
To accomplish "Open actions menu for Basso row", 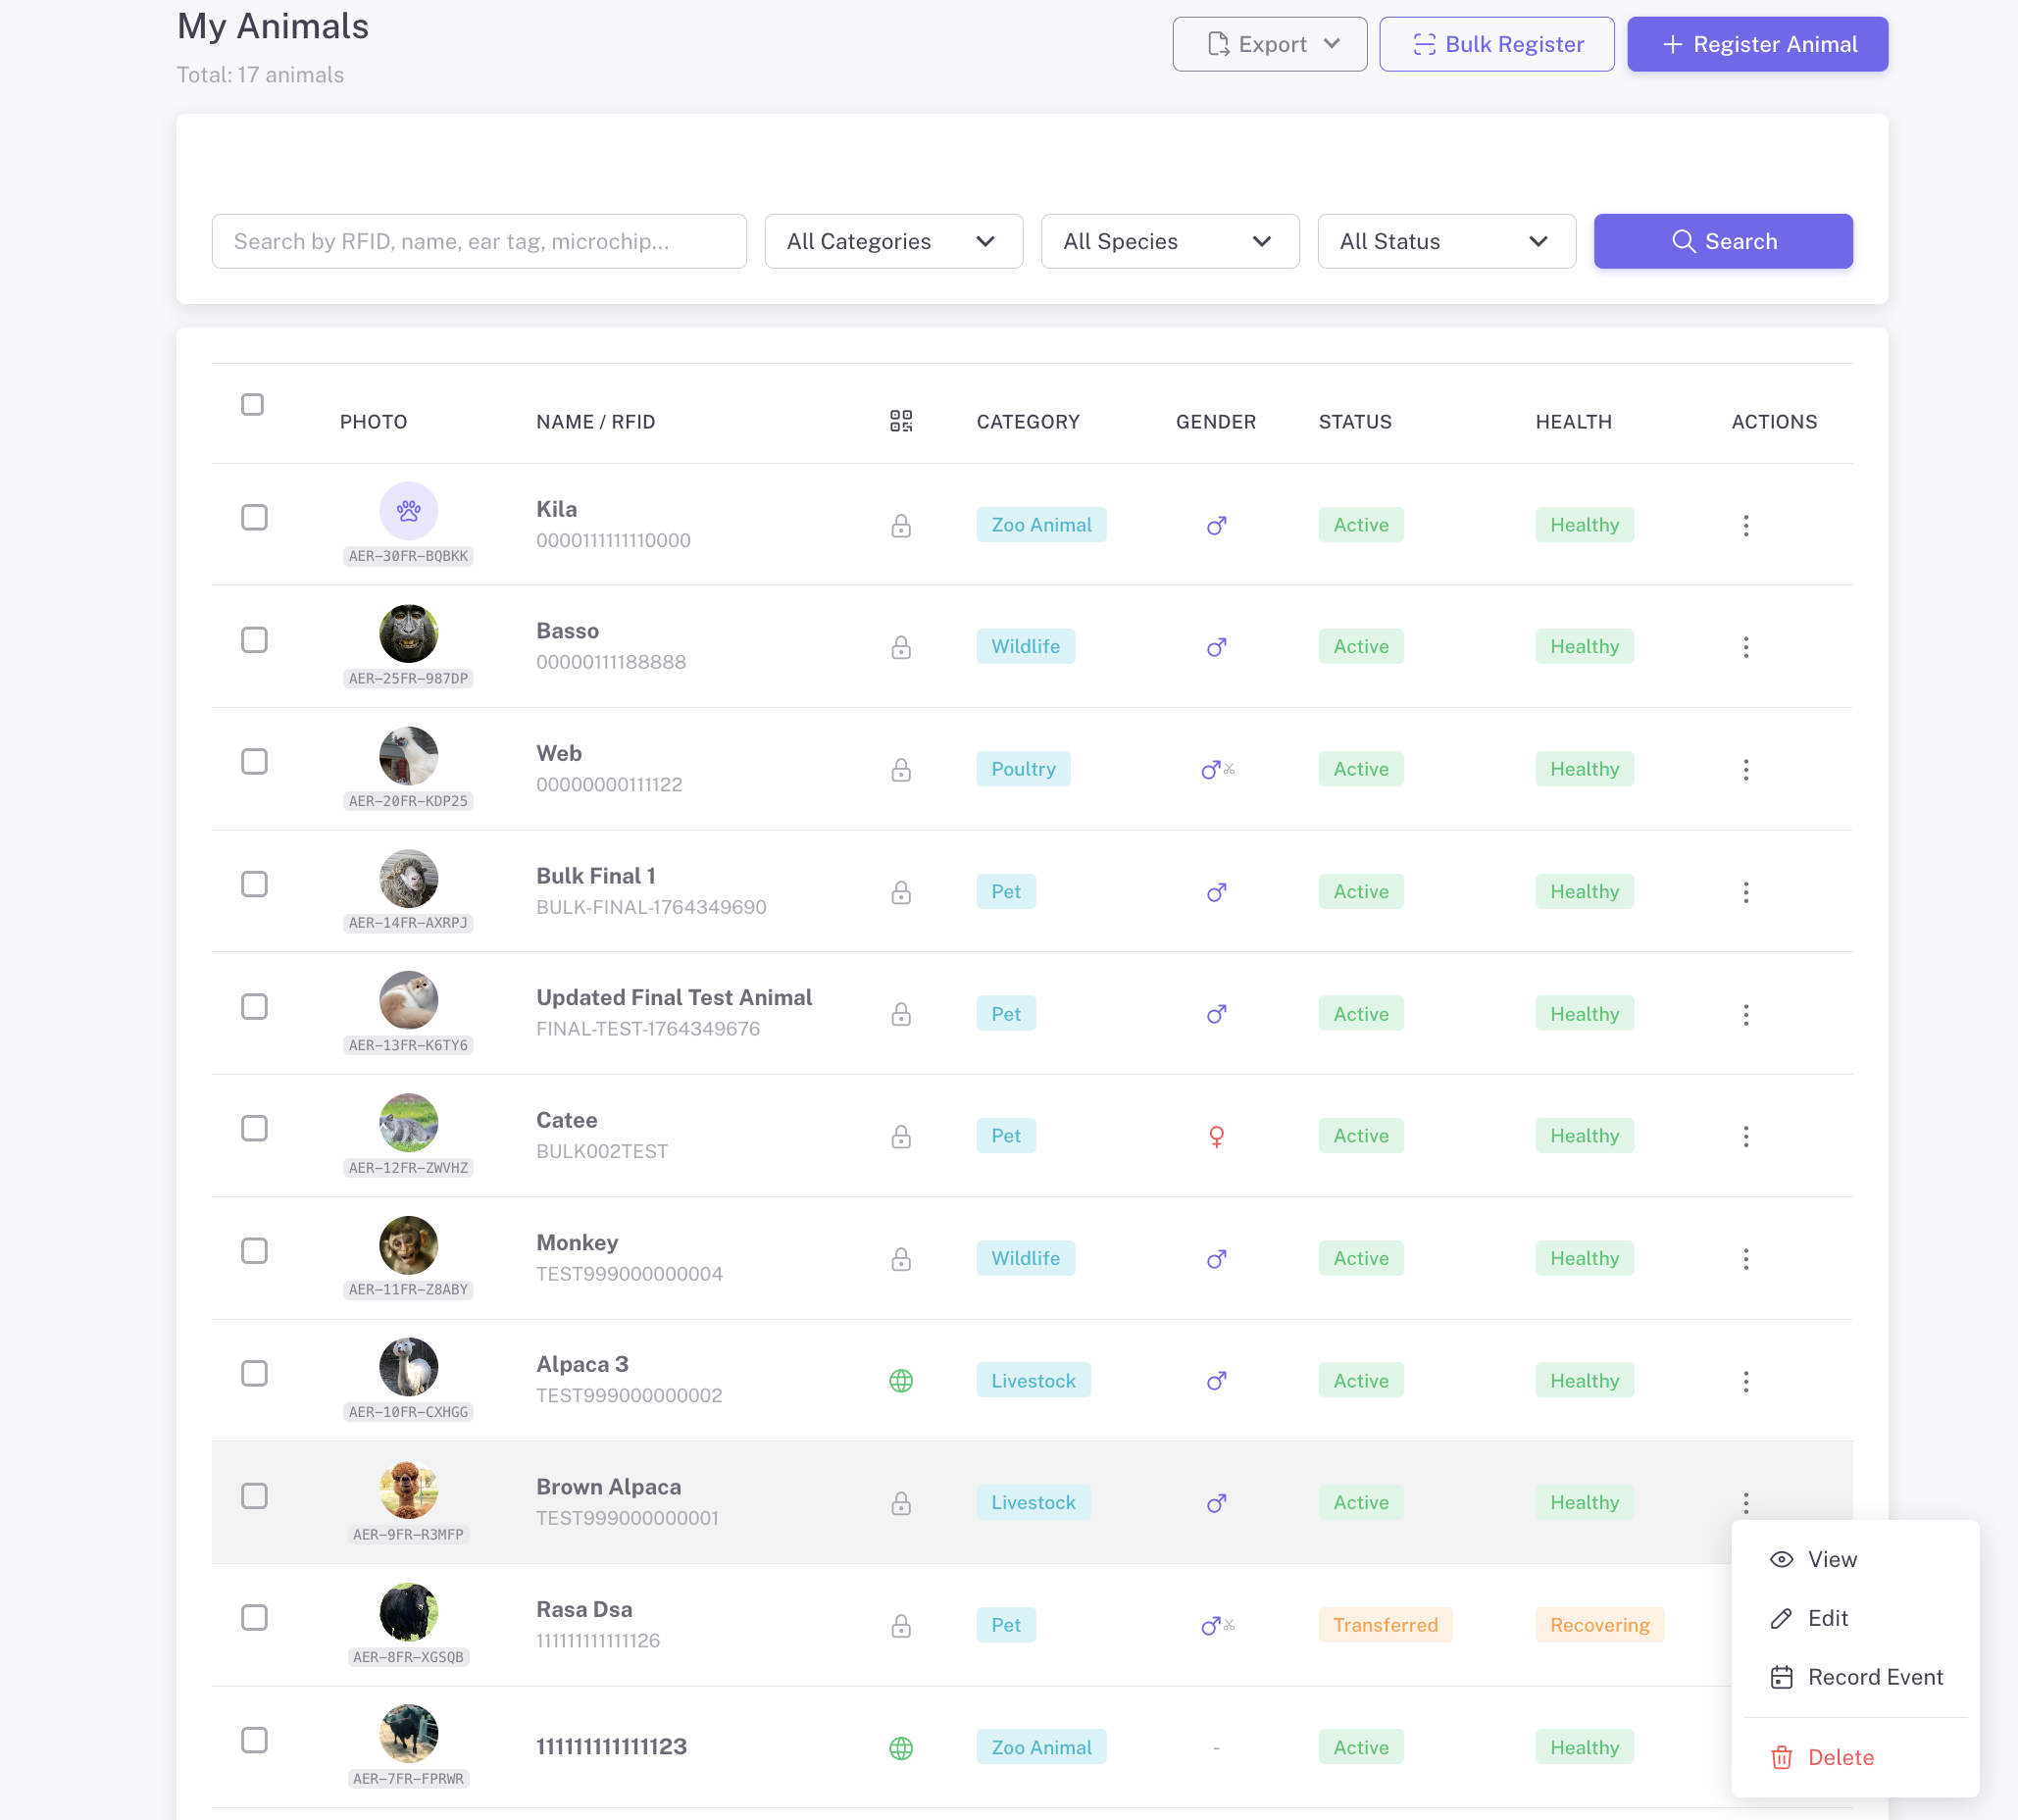I will point(1745,647).
